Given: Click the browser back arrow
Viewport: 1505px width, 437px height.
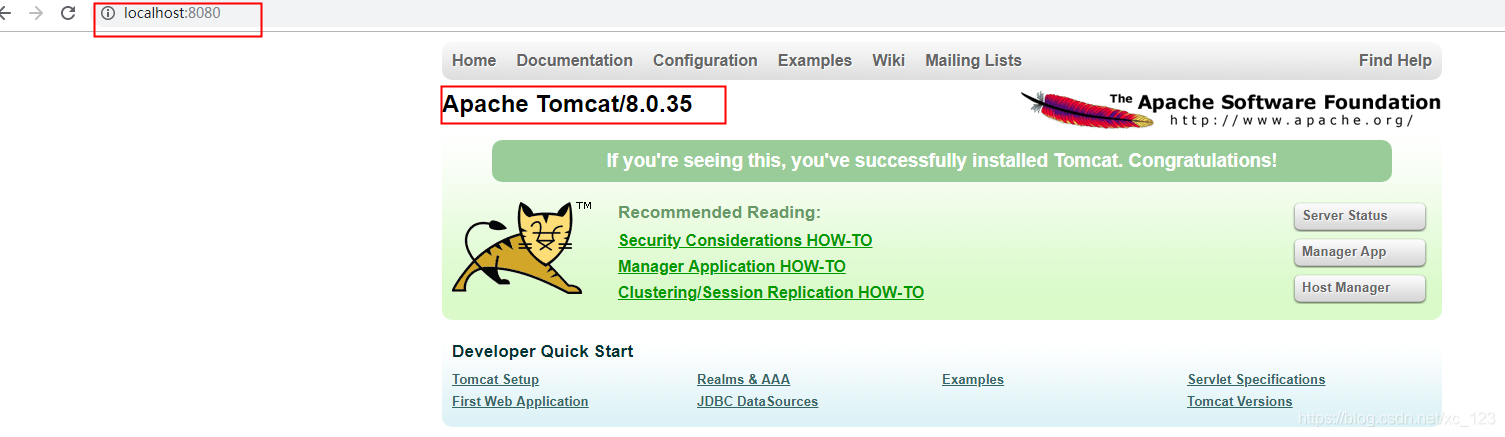Looking at the screenshot, I should pos(5,13).
